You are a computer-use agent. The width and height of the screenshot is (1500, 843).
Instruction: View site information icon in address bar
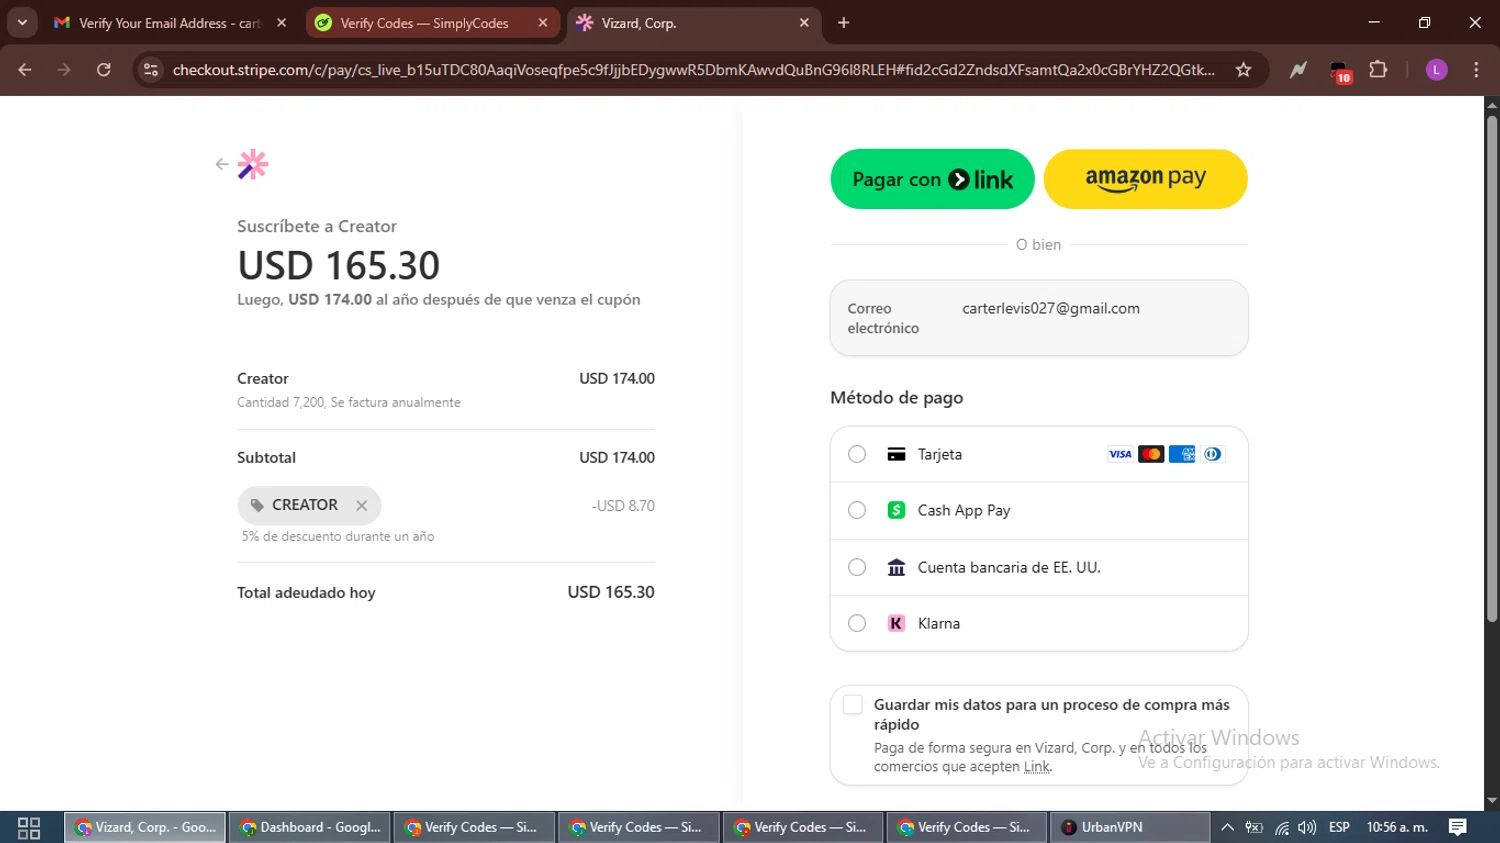coord(151,70)
